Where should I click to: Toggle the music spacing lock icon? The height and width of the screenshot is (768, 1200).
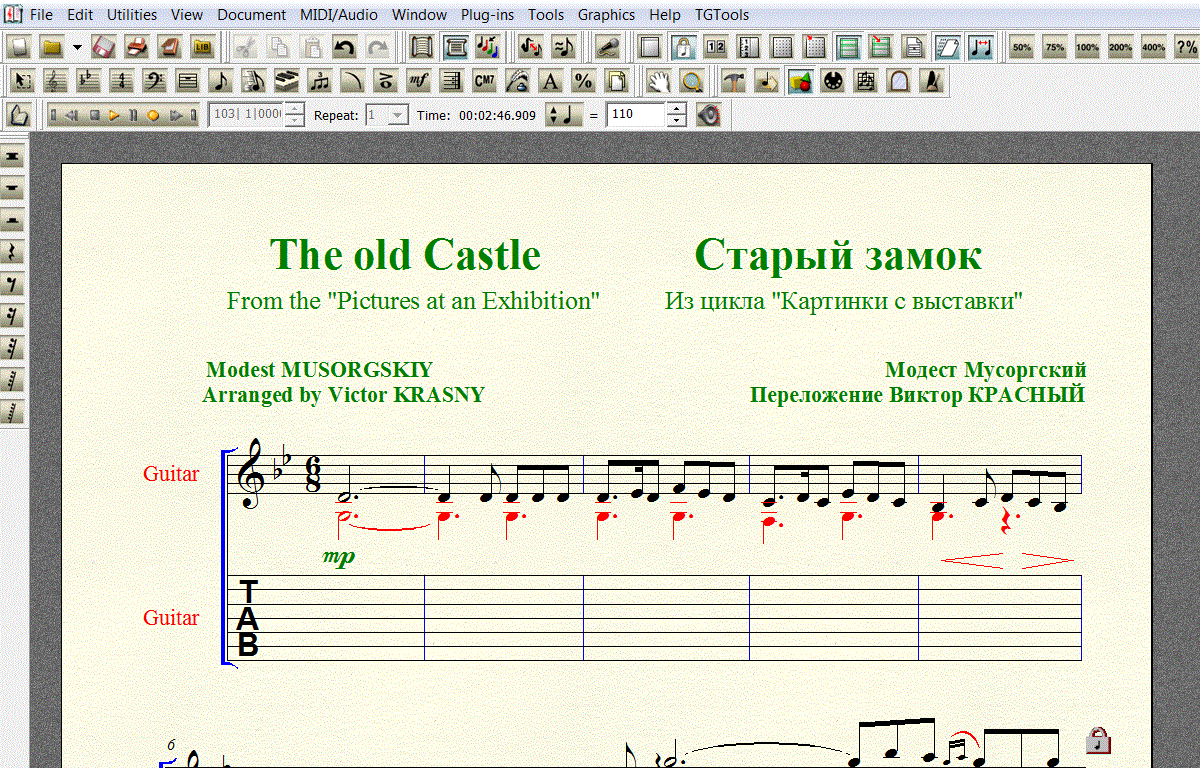point(681,47)
